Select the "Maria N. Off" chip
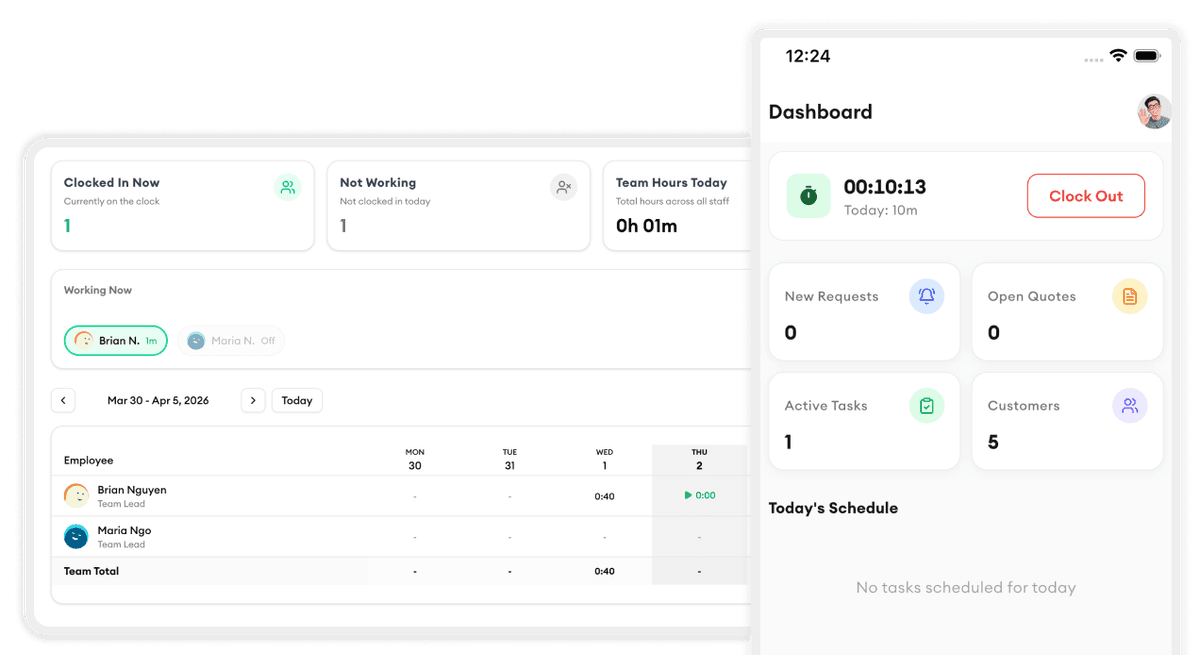 [x=232, y=340]
